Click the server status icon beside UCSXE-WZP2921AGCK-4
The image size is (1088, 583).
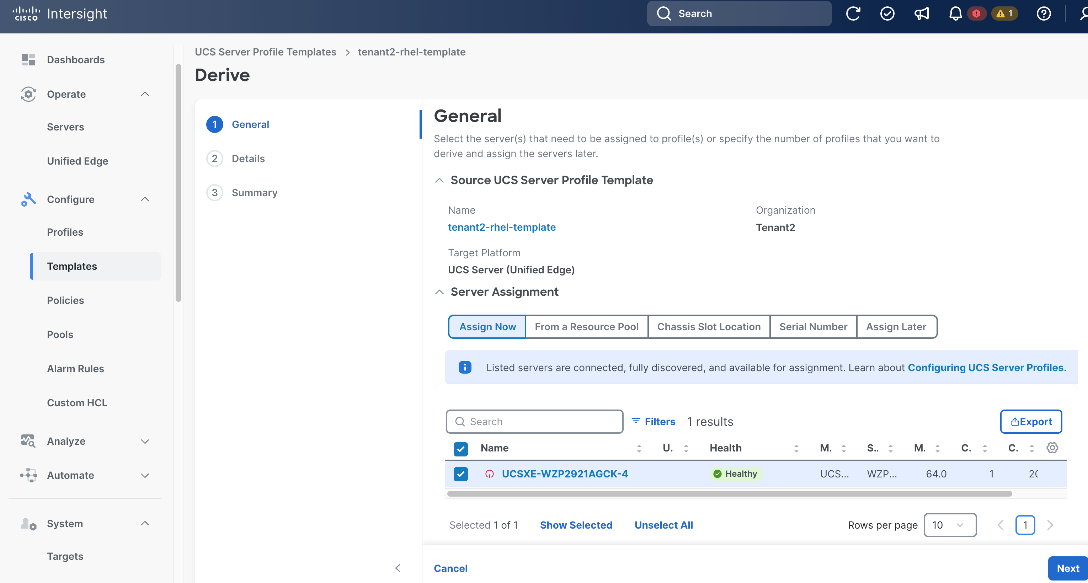(x=490, y=474)
